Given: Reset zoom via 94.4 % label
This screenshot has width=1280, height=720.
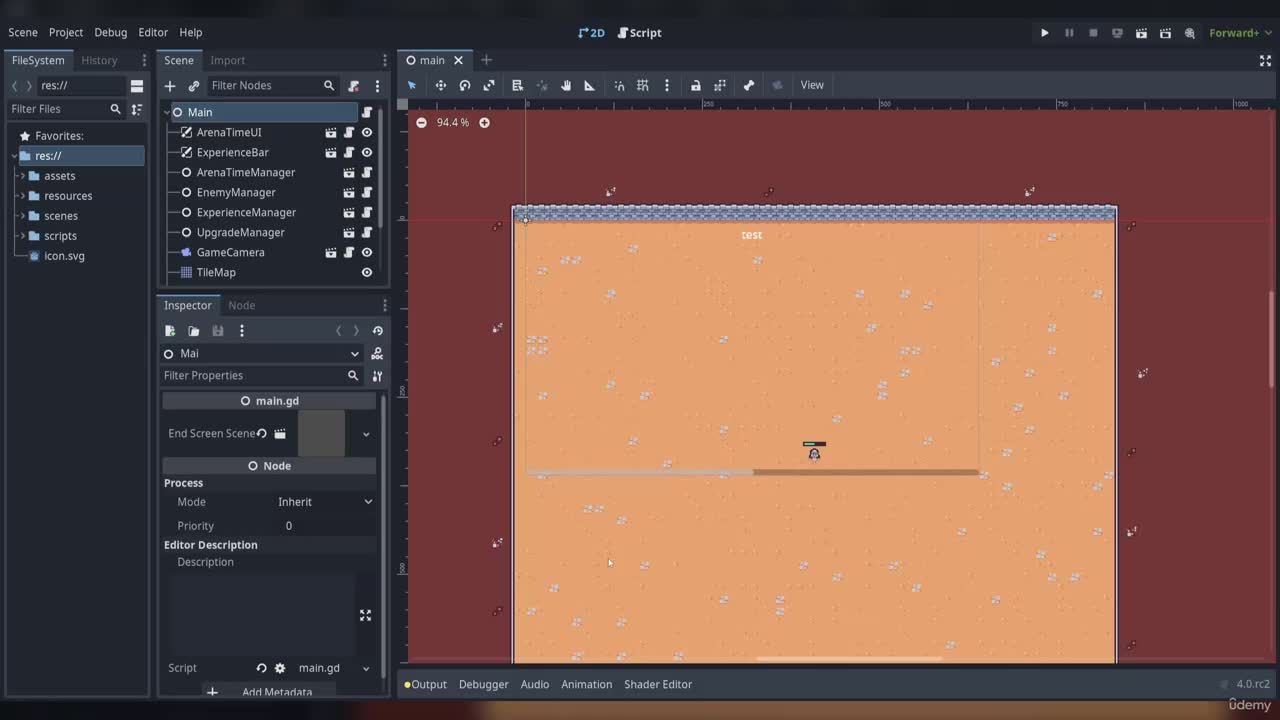Looking at the screenshot, I should 453,123.
